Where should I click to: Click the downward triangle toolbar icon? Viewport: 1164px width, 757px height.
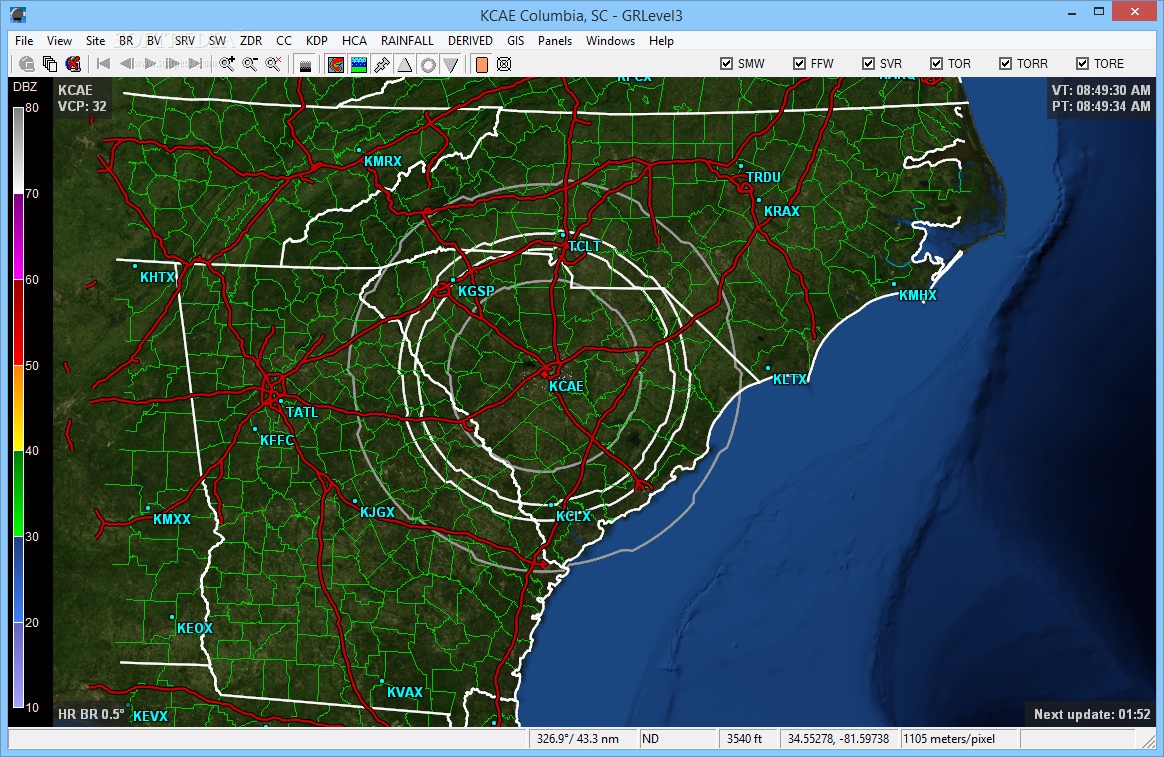[451, 64]
